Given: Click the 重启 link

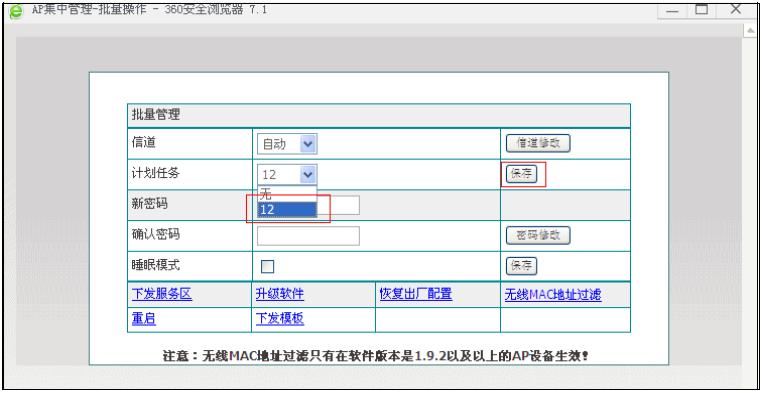Looking at the screenshot, I should coord(144,319).
